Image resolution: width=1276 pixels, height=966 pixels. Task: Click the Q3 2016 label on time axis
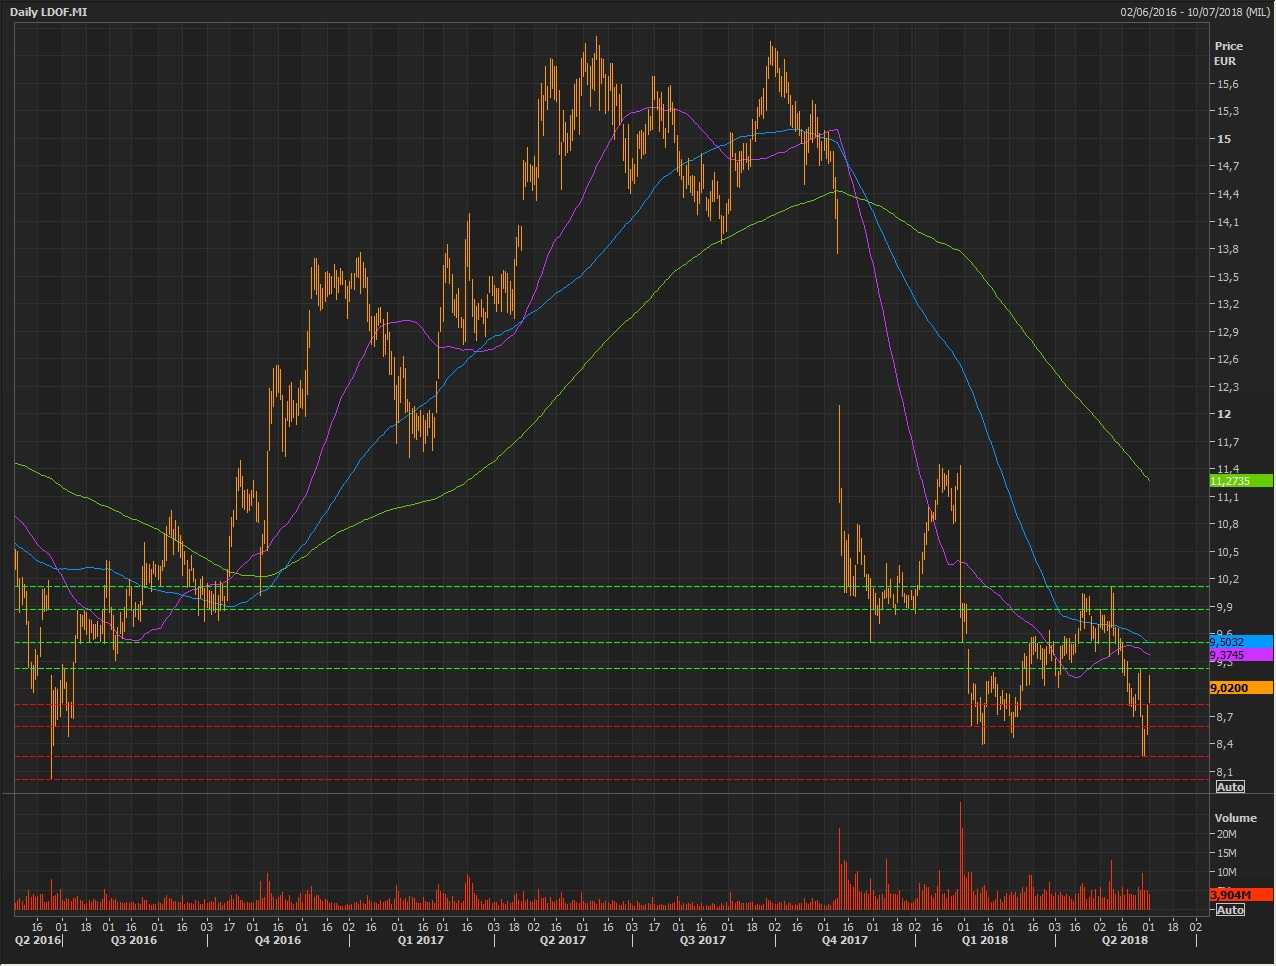tap(133, 941)
